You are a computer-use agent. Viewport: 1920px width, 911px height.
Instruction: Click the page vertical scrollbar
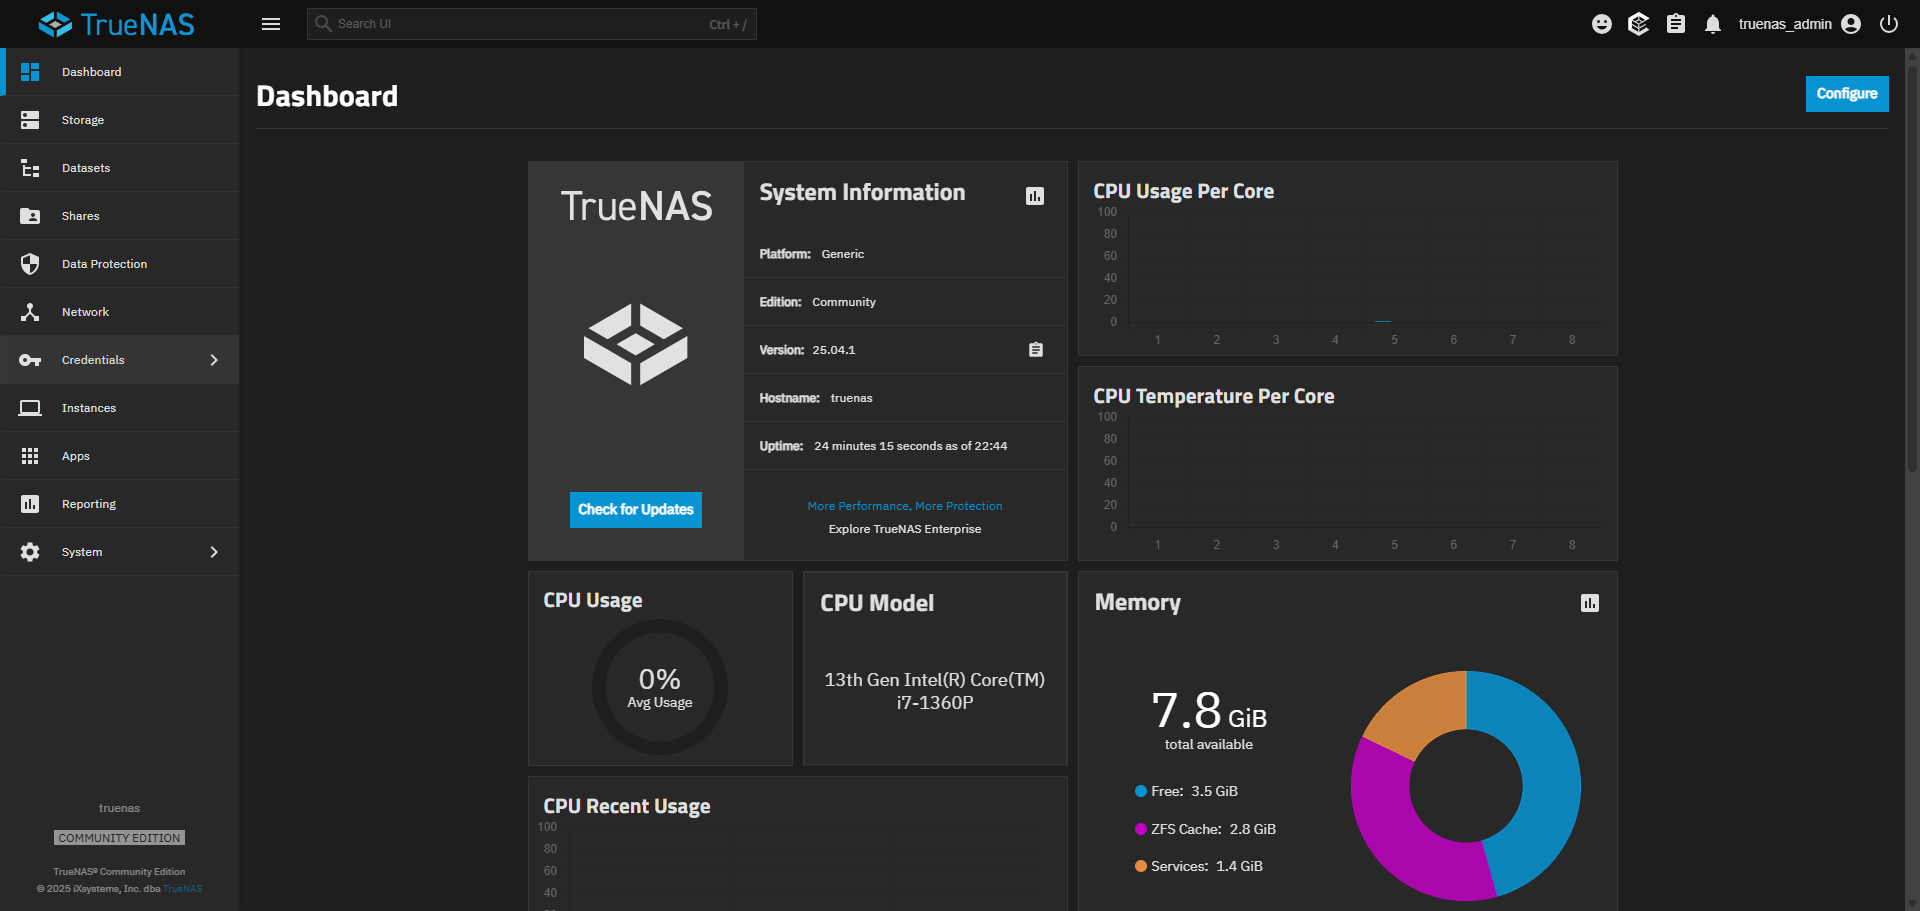click(x=1912, y=270)
